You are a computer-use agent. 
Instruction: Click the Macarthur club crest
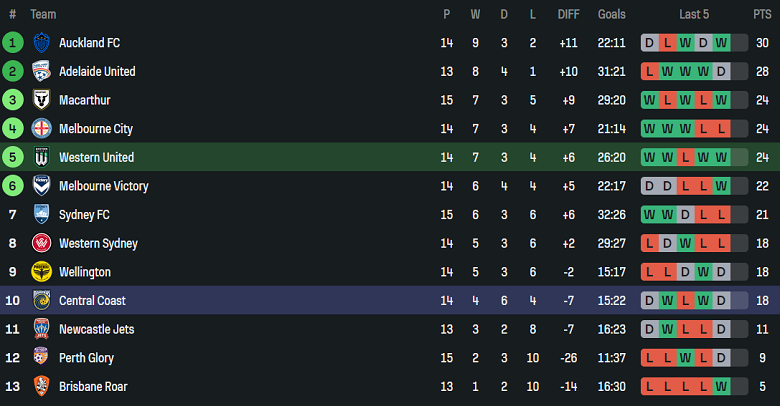point(41,100)
